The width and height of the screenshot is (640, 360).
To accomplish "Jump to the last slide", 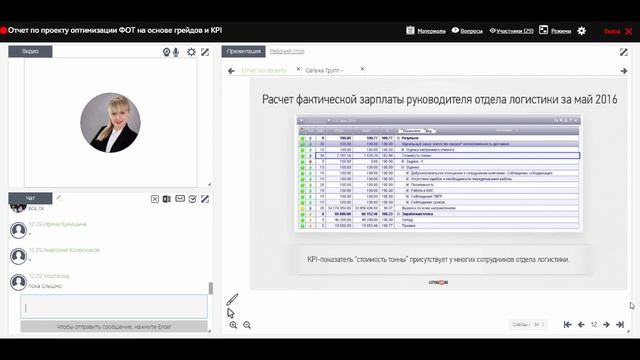I will click(x=620, y=324).
